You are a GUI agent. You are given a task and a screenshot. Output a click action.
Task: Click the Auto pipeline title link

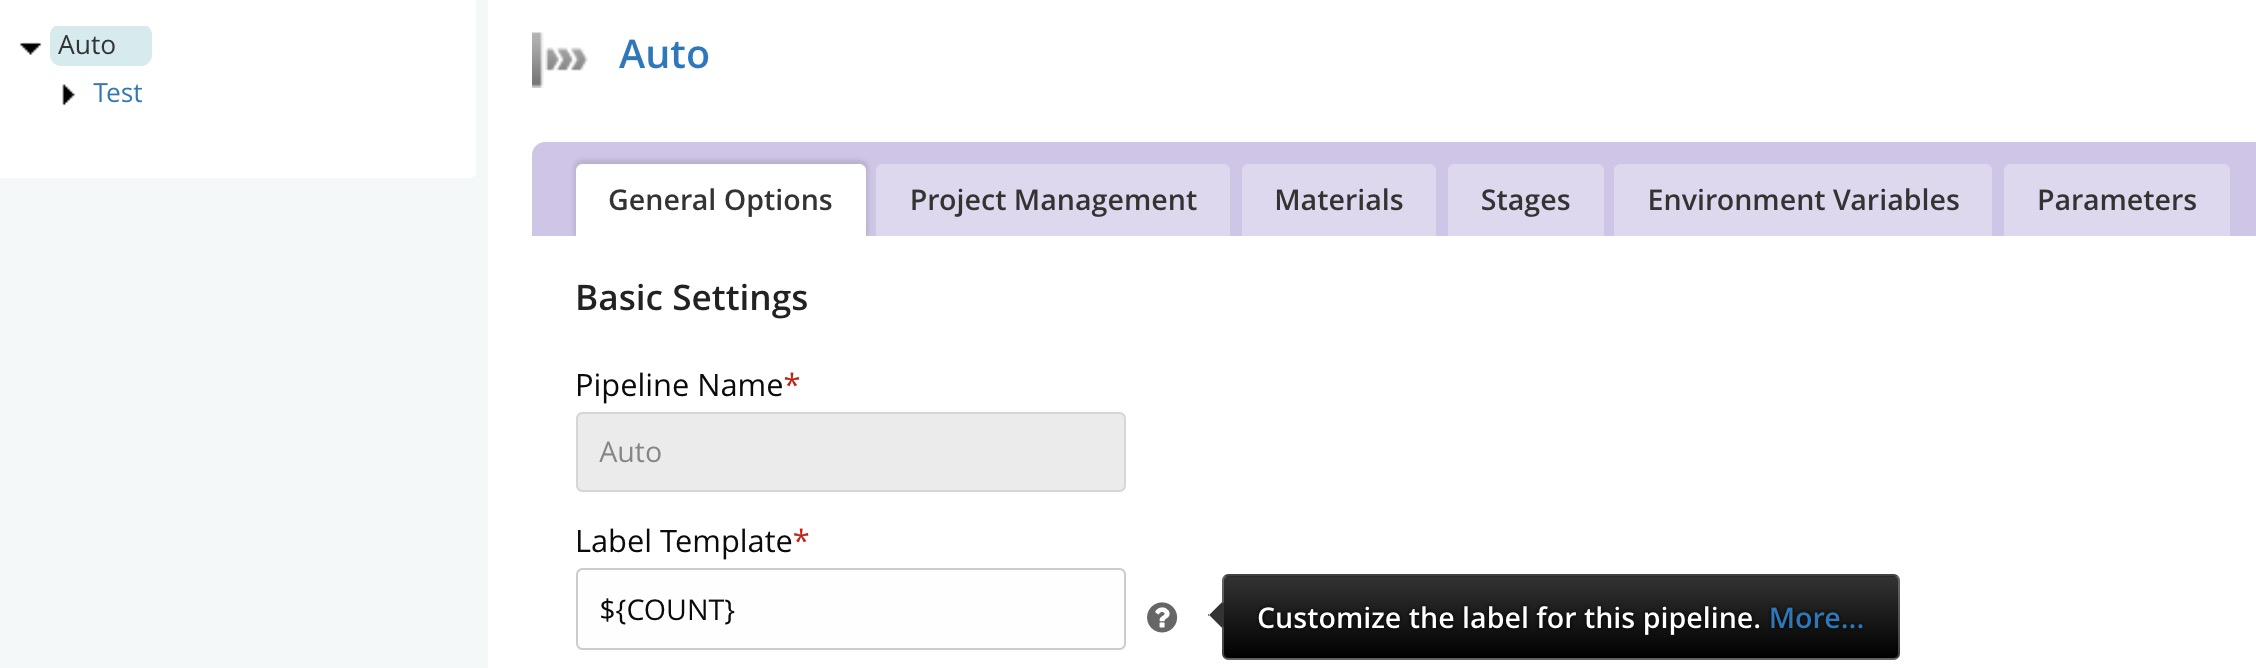(664, 54)
